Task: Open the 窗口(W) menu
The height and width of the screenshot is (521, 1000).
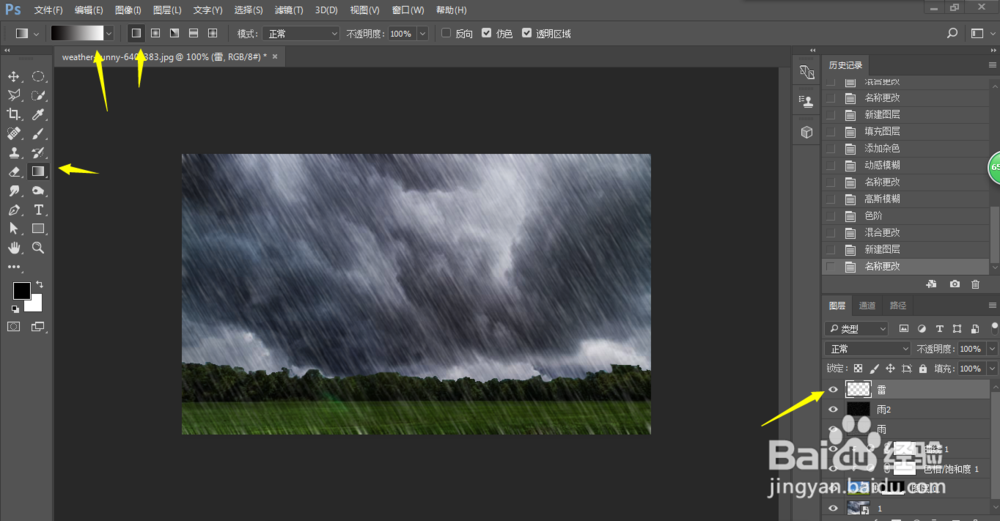Action: click(x=408, y=10)
